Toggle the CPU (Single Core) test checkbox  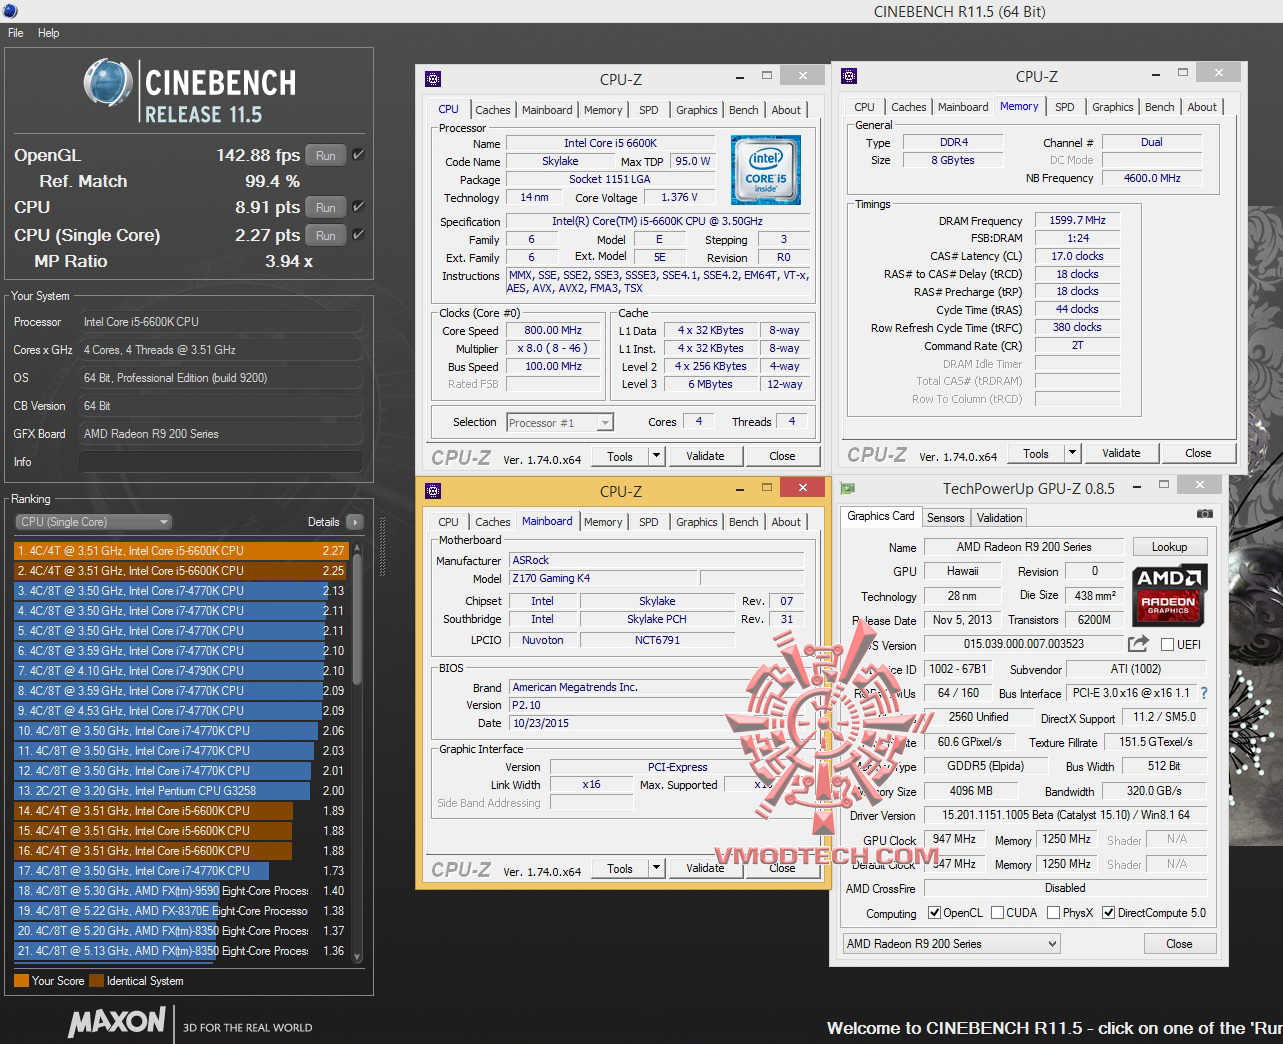[358, 235]
